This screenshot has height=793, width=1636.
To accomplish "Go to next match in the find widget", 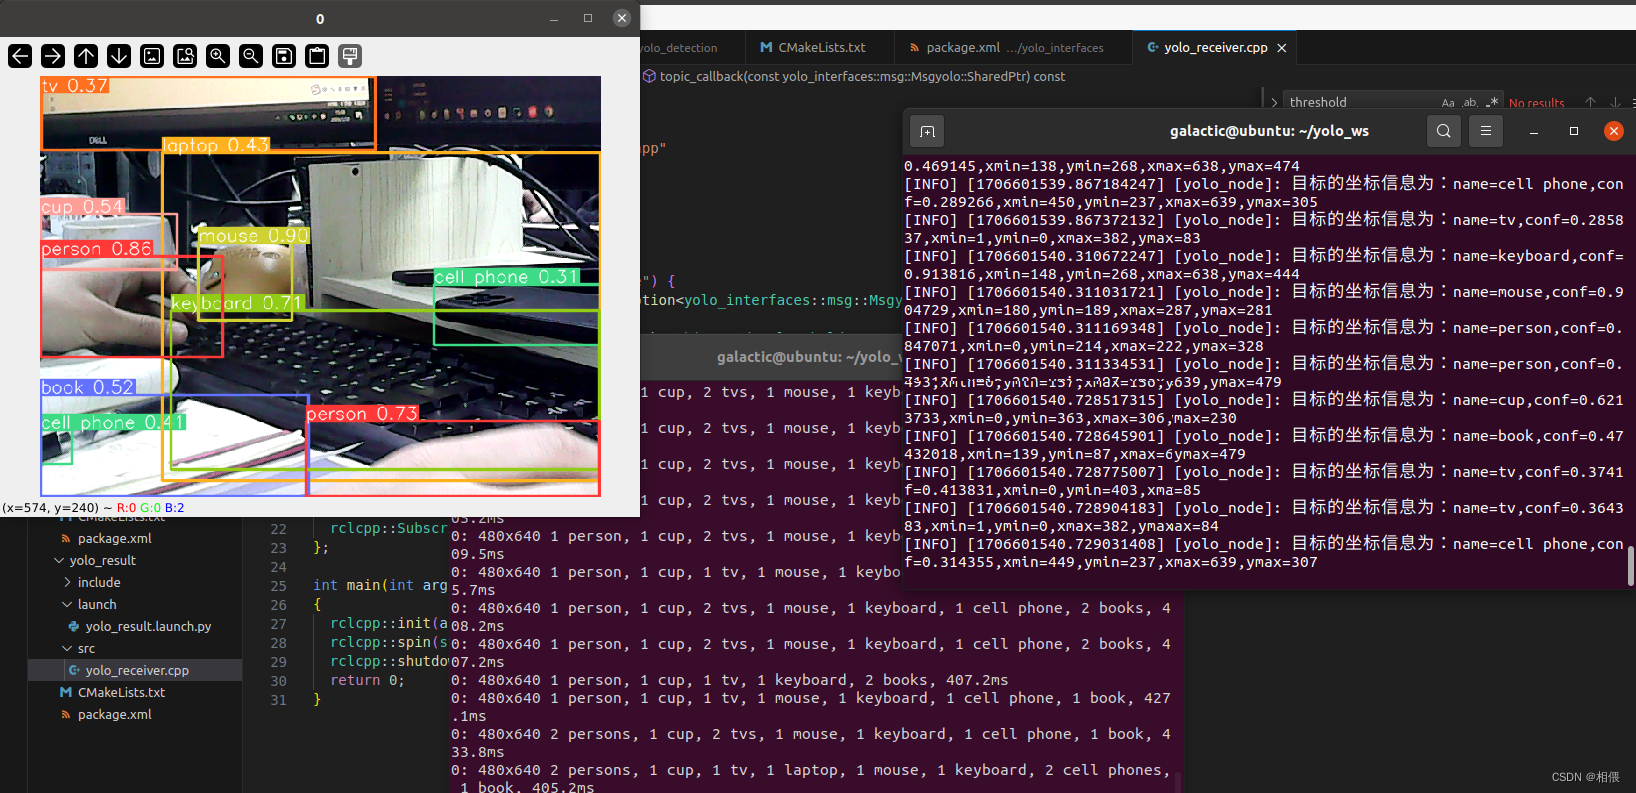I will [1615, 102].
